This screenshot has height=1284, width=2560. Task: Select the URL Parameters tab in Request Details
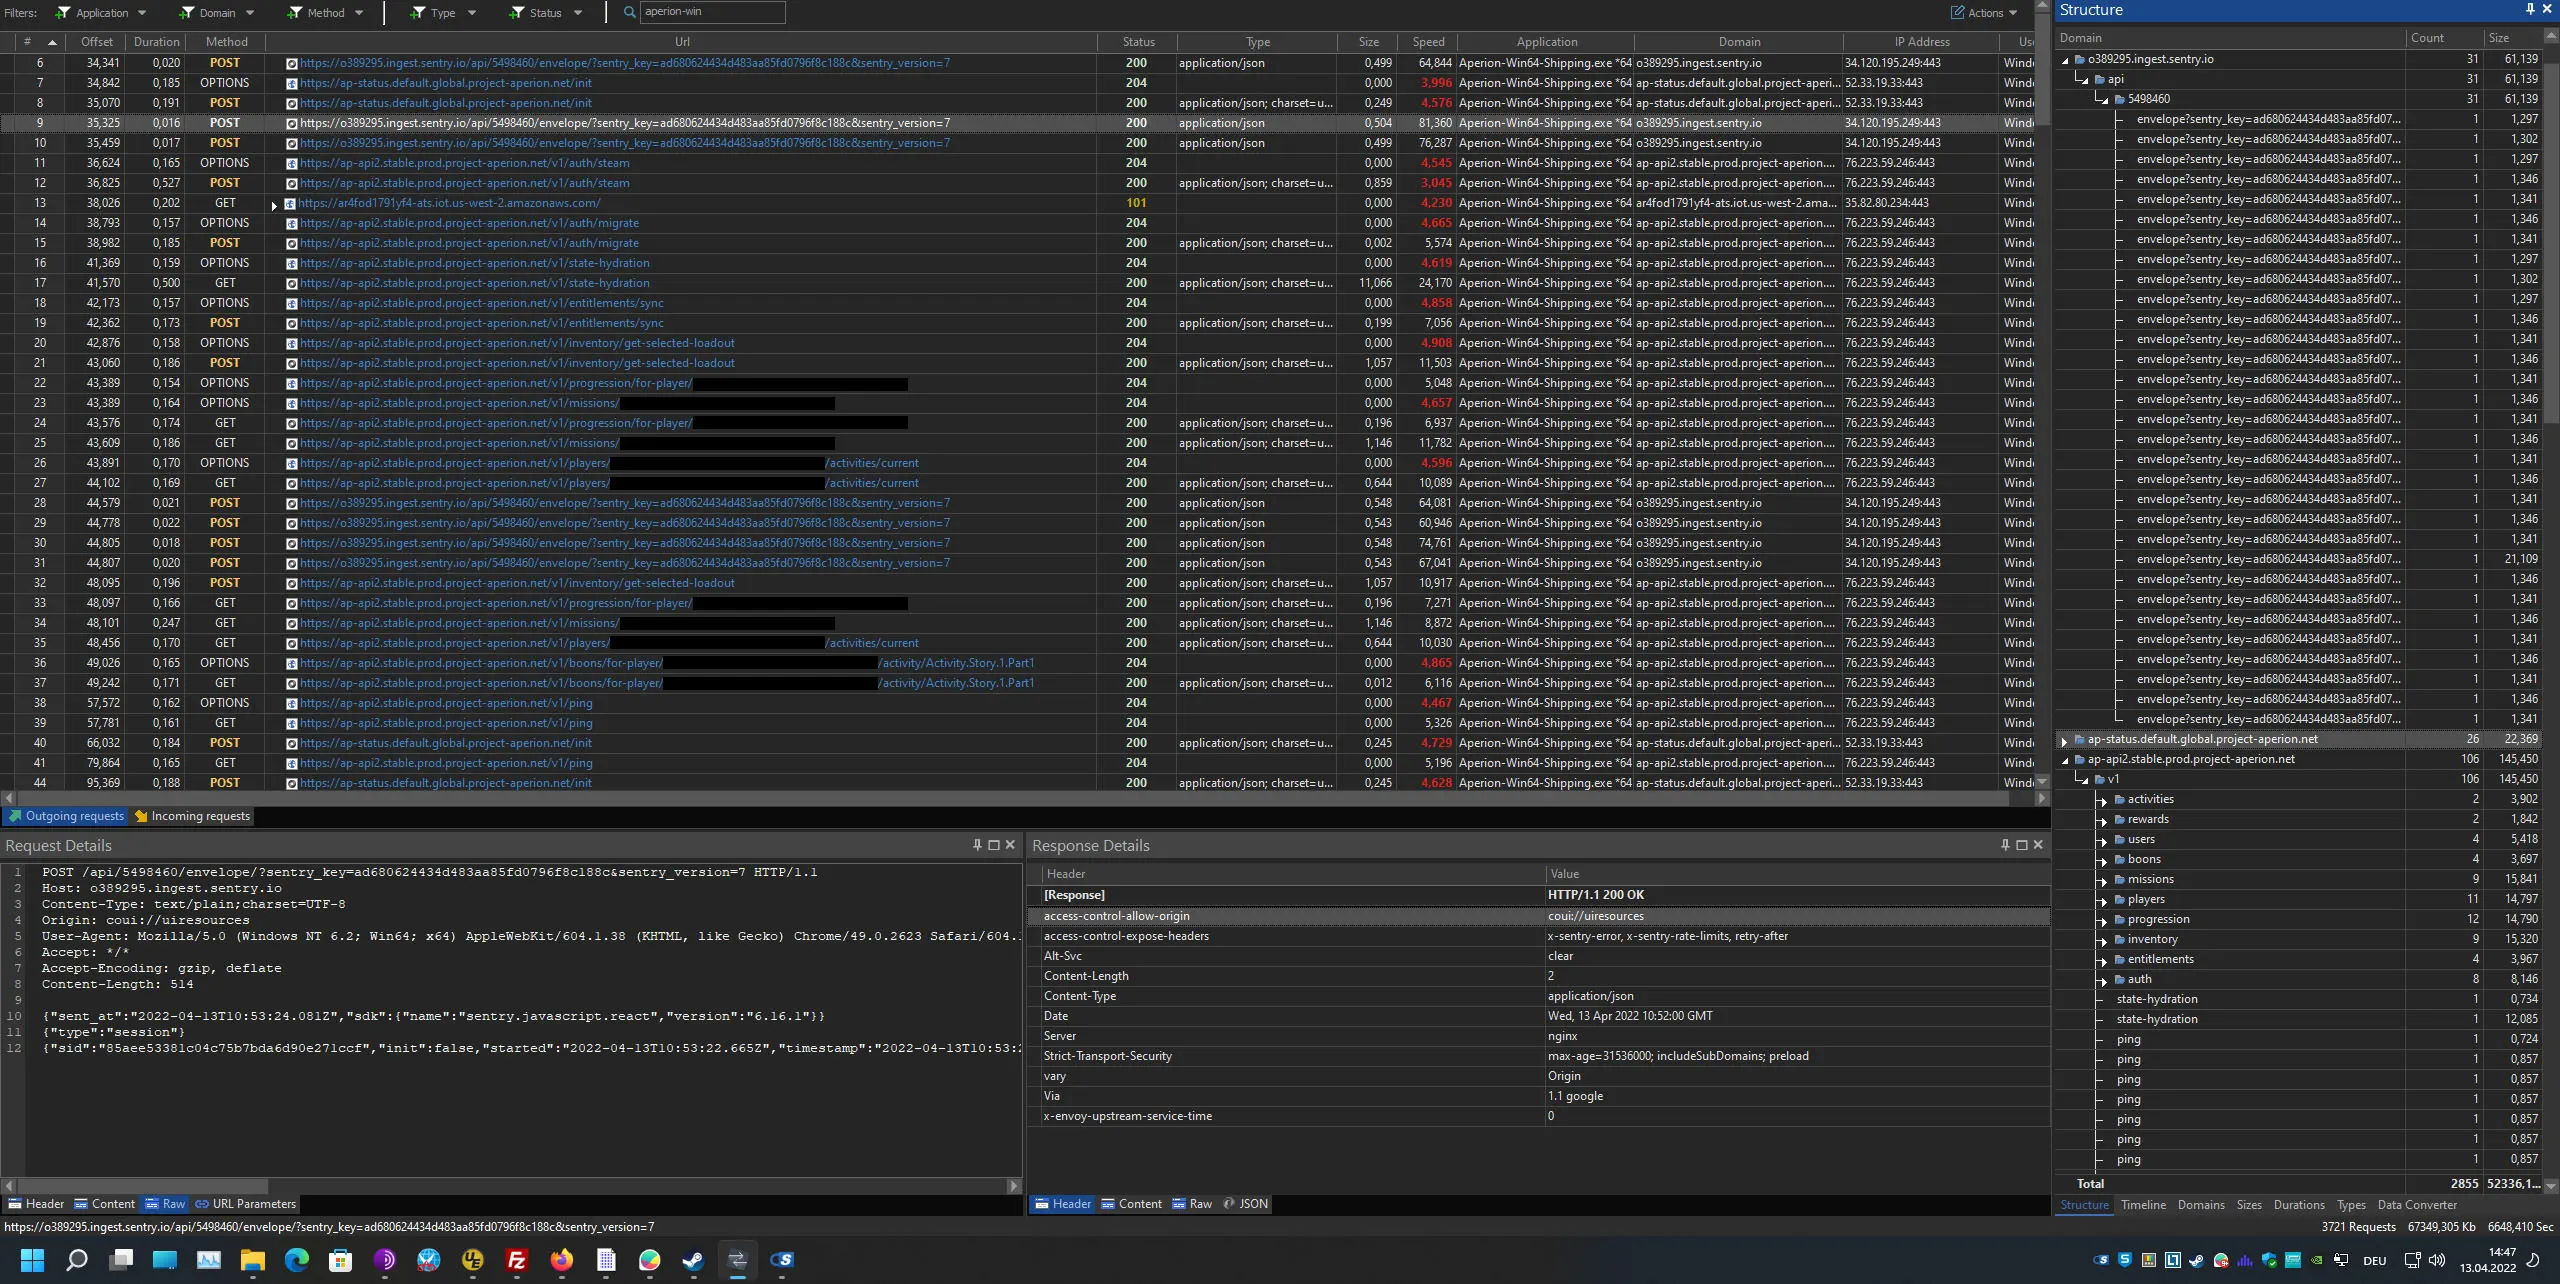click(246, 1204)
